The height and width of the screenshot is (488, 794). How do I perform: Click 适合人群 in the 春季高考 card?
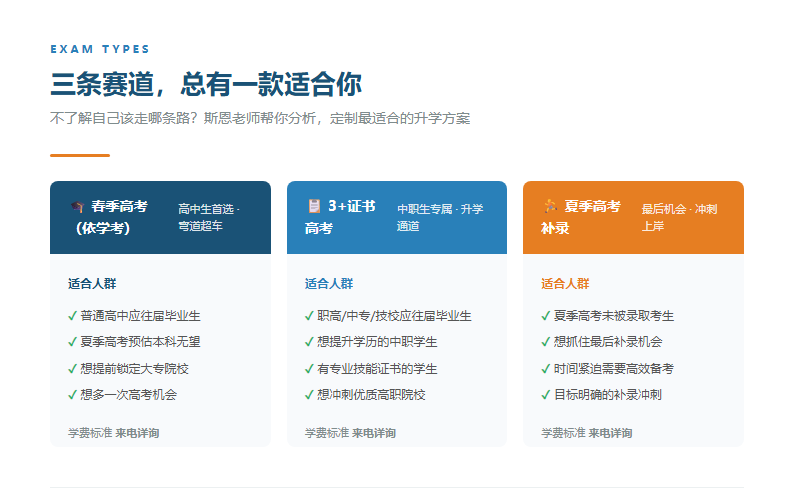pyautogui.click(x=92, y=283)
